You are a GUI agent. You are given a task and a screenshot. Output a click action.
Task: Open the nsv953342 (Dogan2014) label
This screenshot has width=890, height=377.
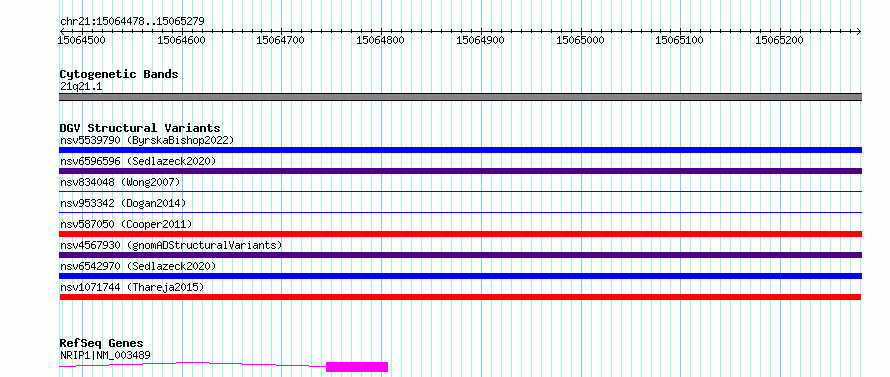(x=123, y=203)
